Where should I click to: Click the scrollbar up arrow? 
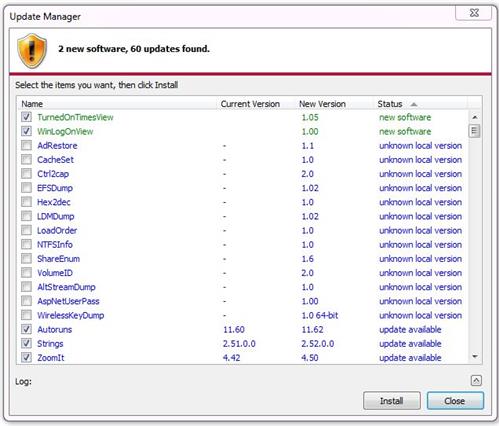(475, 117)
